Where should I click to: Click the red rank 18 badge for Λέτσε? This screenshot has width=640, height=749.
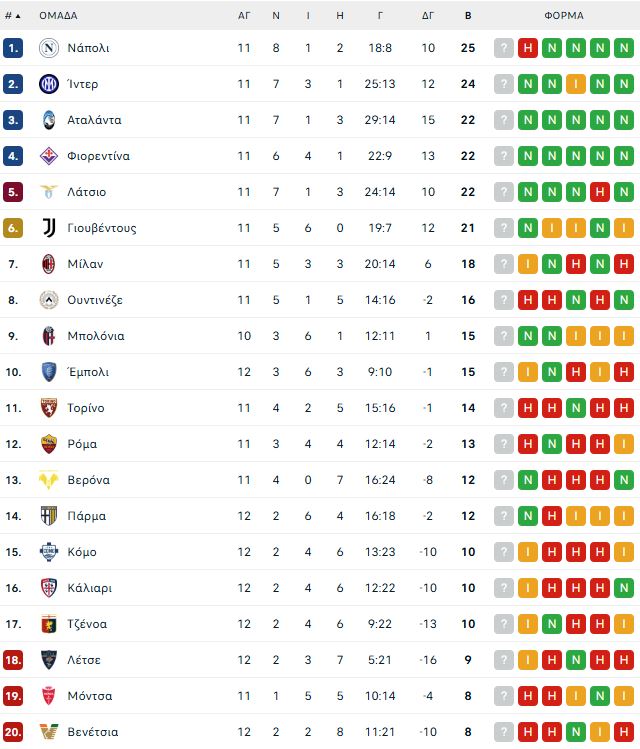[13, 660]
